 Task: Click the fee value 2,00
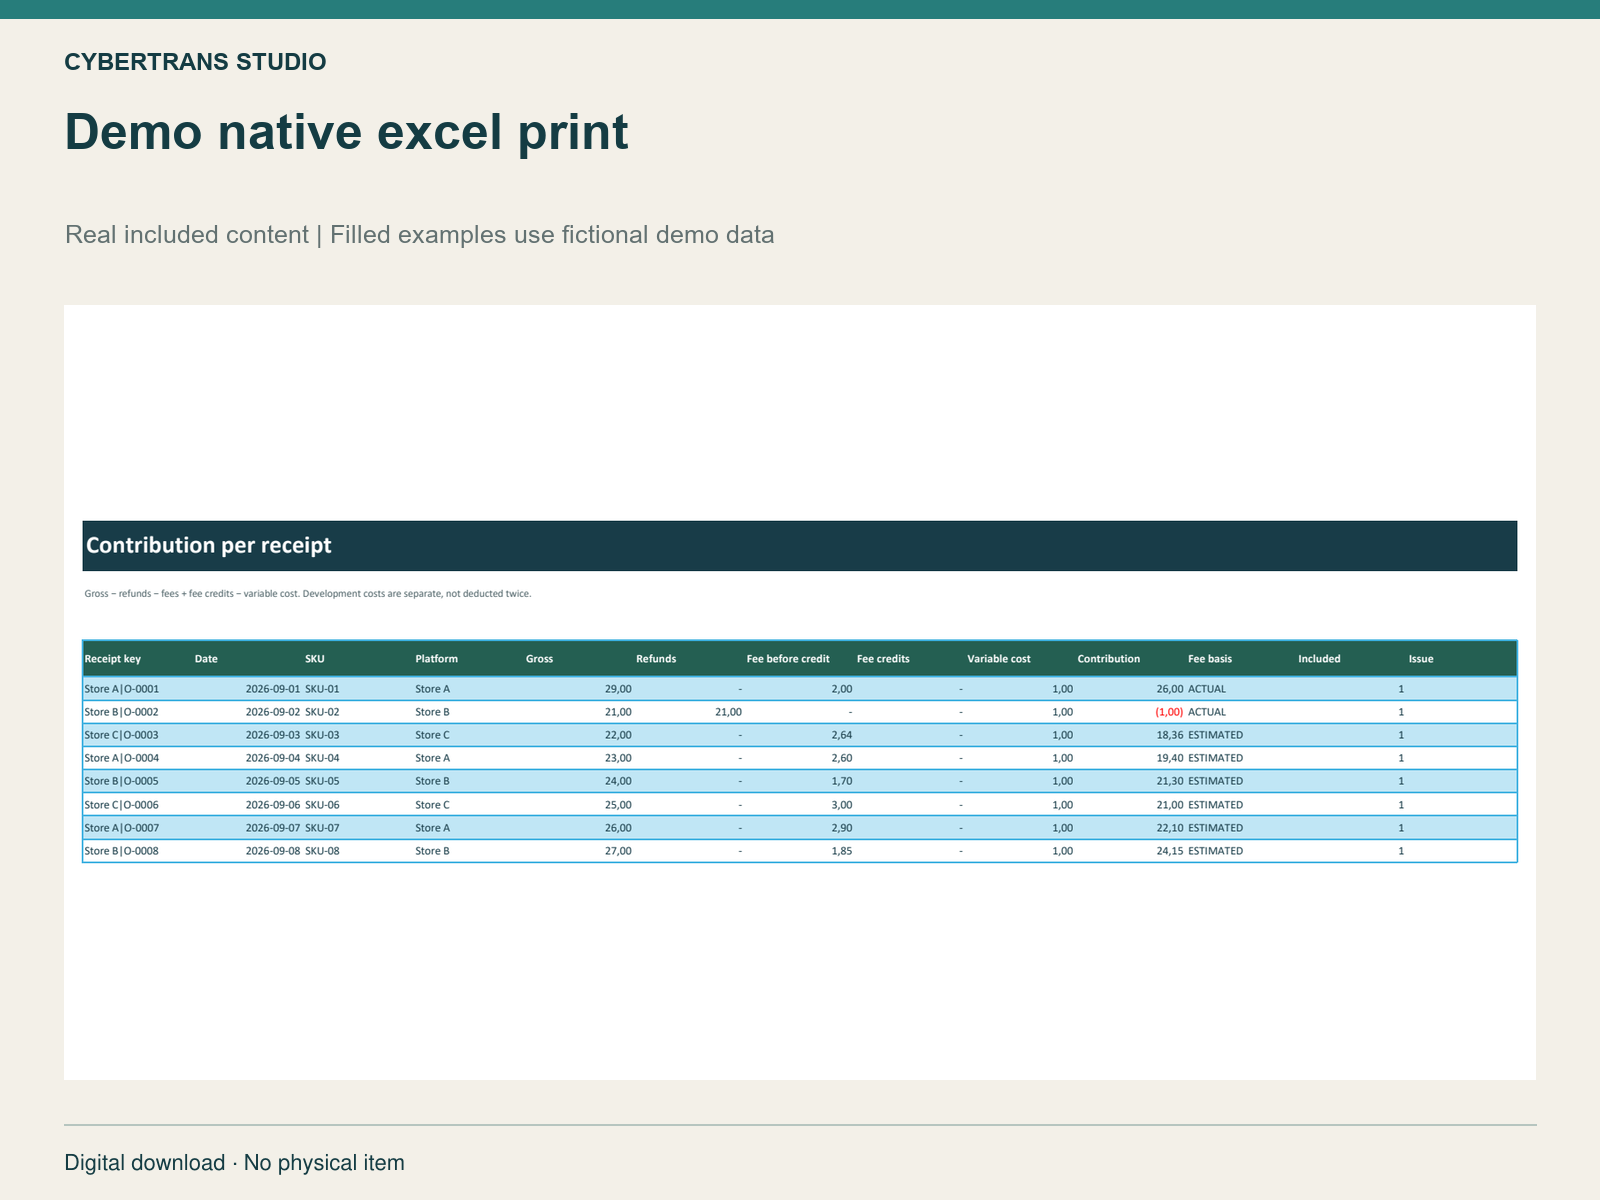tap(842, 689)
